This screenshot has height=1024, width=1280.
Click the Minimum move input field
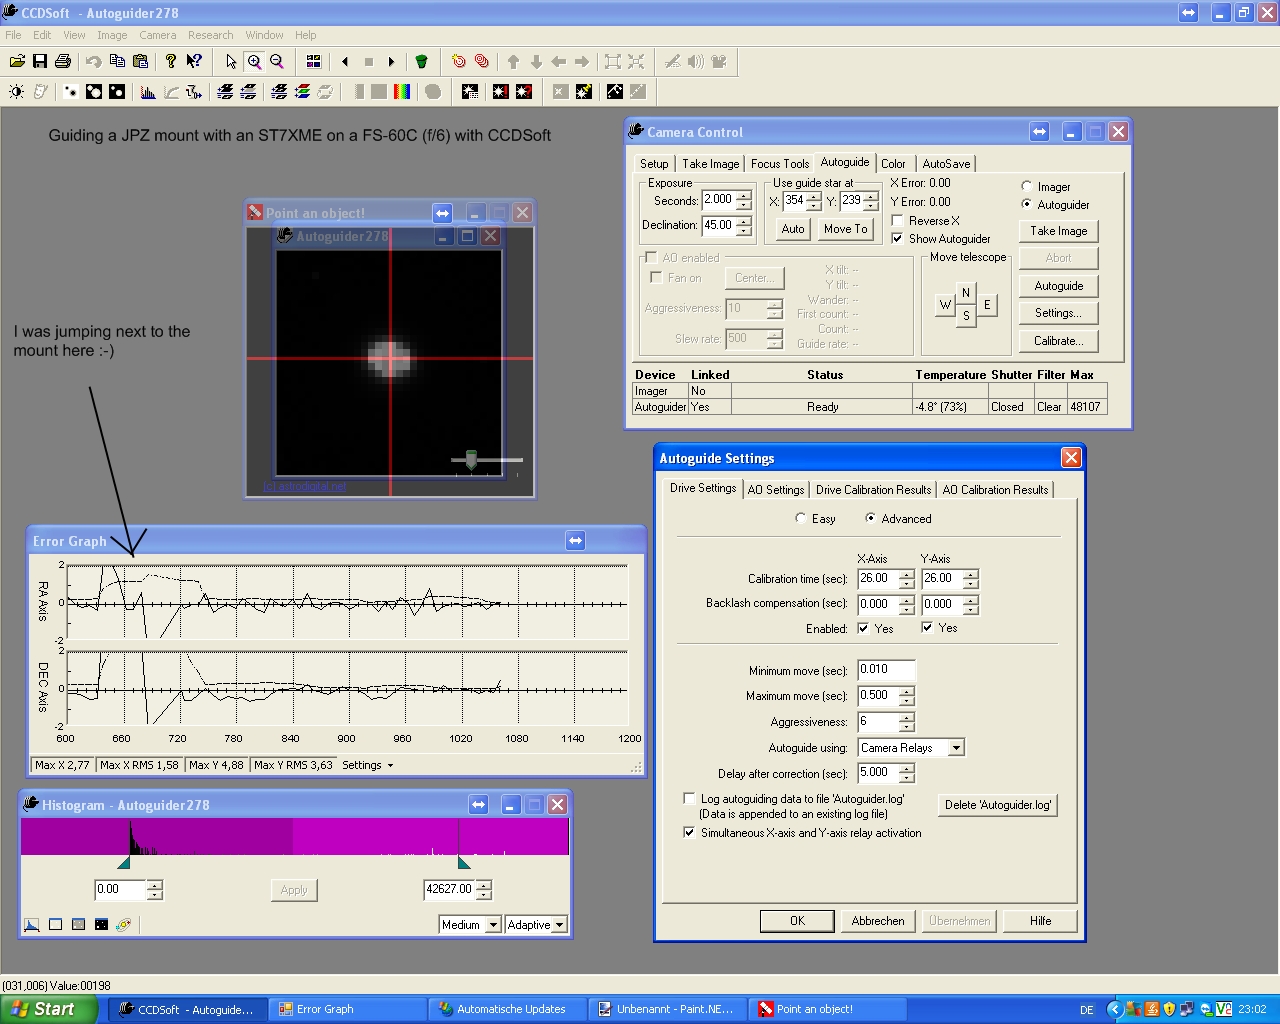point(886,670)
